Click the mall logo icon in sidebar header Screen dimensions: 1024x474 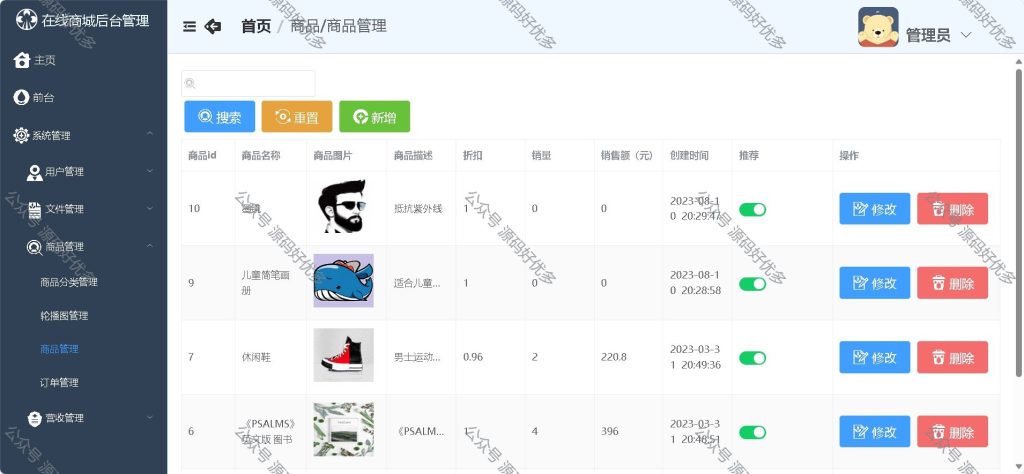(26, 20)
